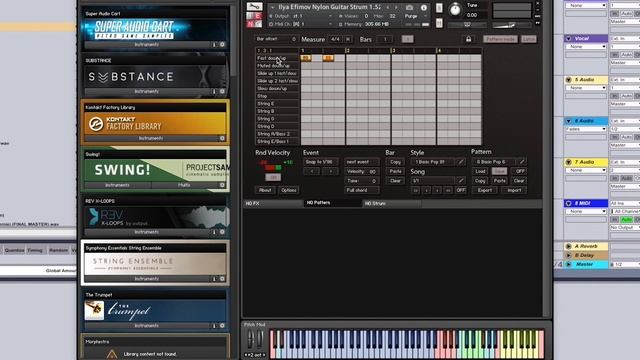Open the Purge dropdown menu
The width and height of the screenshot is (640, 360).
415,16
